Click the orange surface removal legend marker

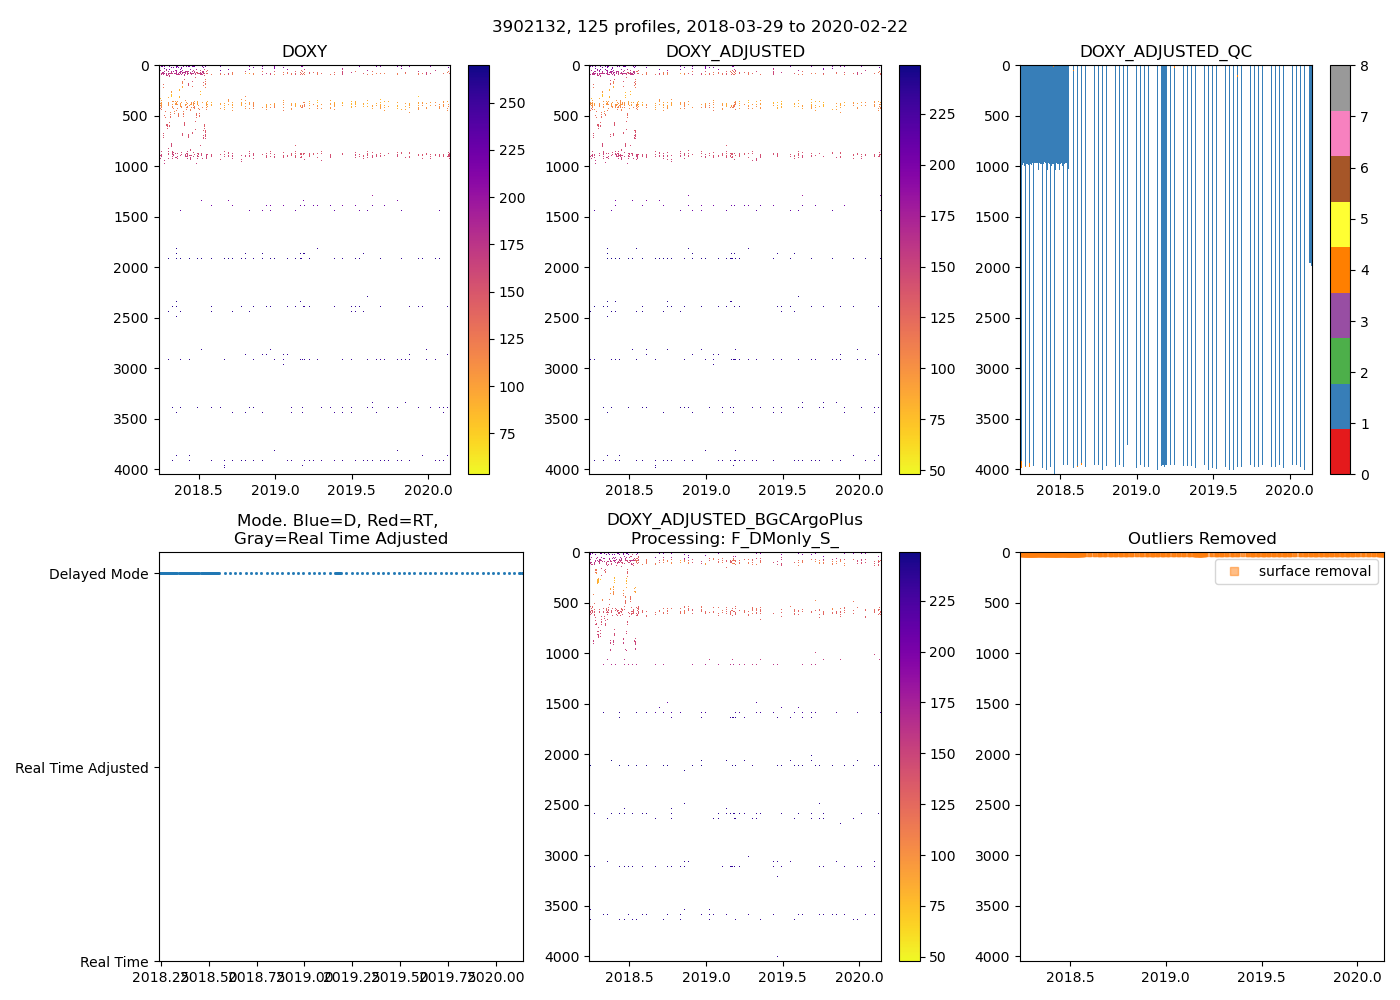coord(1234,571)
